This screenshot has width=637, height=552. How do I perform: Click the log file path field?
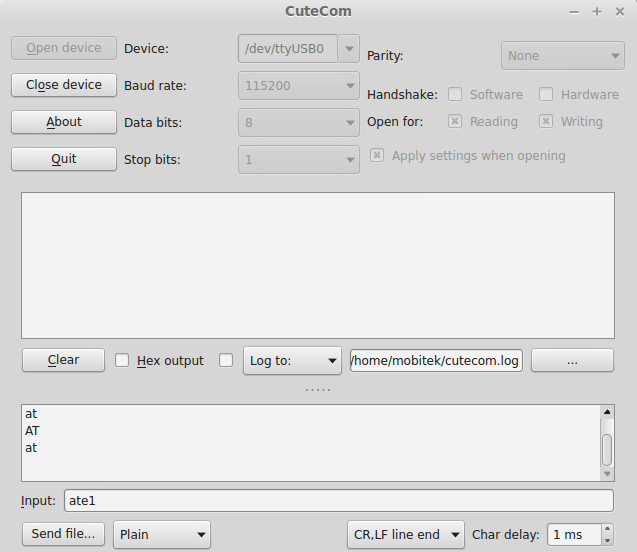(x=435, y=361)
